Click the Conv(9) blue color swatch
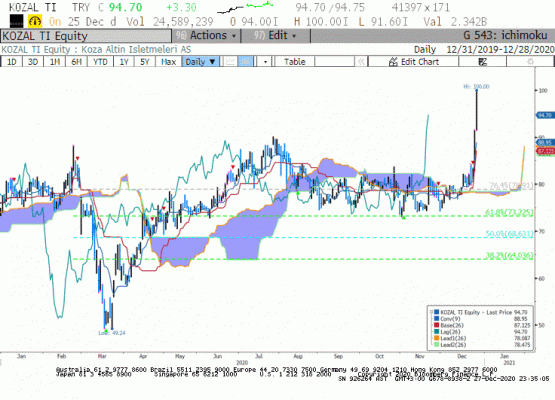Screen dimensions: 555x400 click(x=437, y=319)
